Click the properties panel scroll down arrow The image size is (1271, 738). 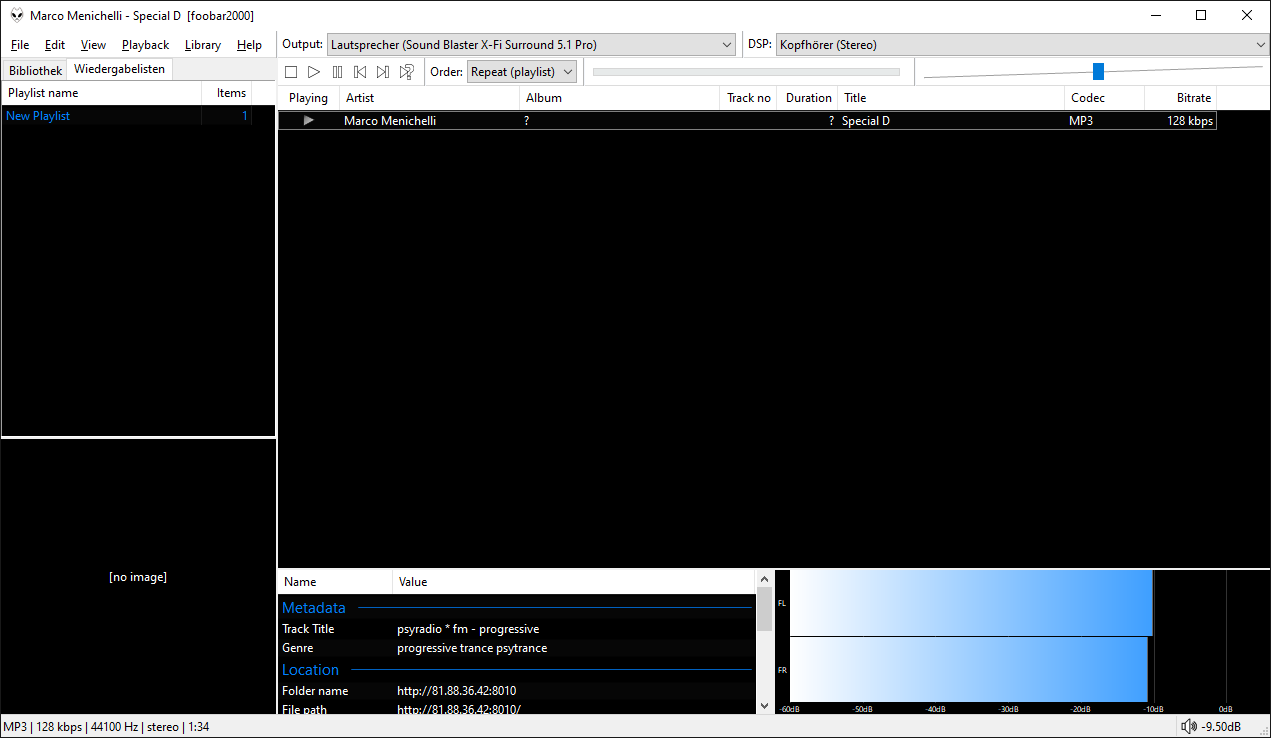point(765,706)
